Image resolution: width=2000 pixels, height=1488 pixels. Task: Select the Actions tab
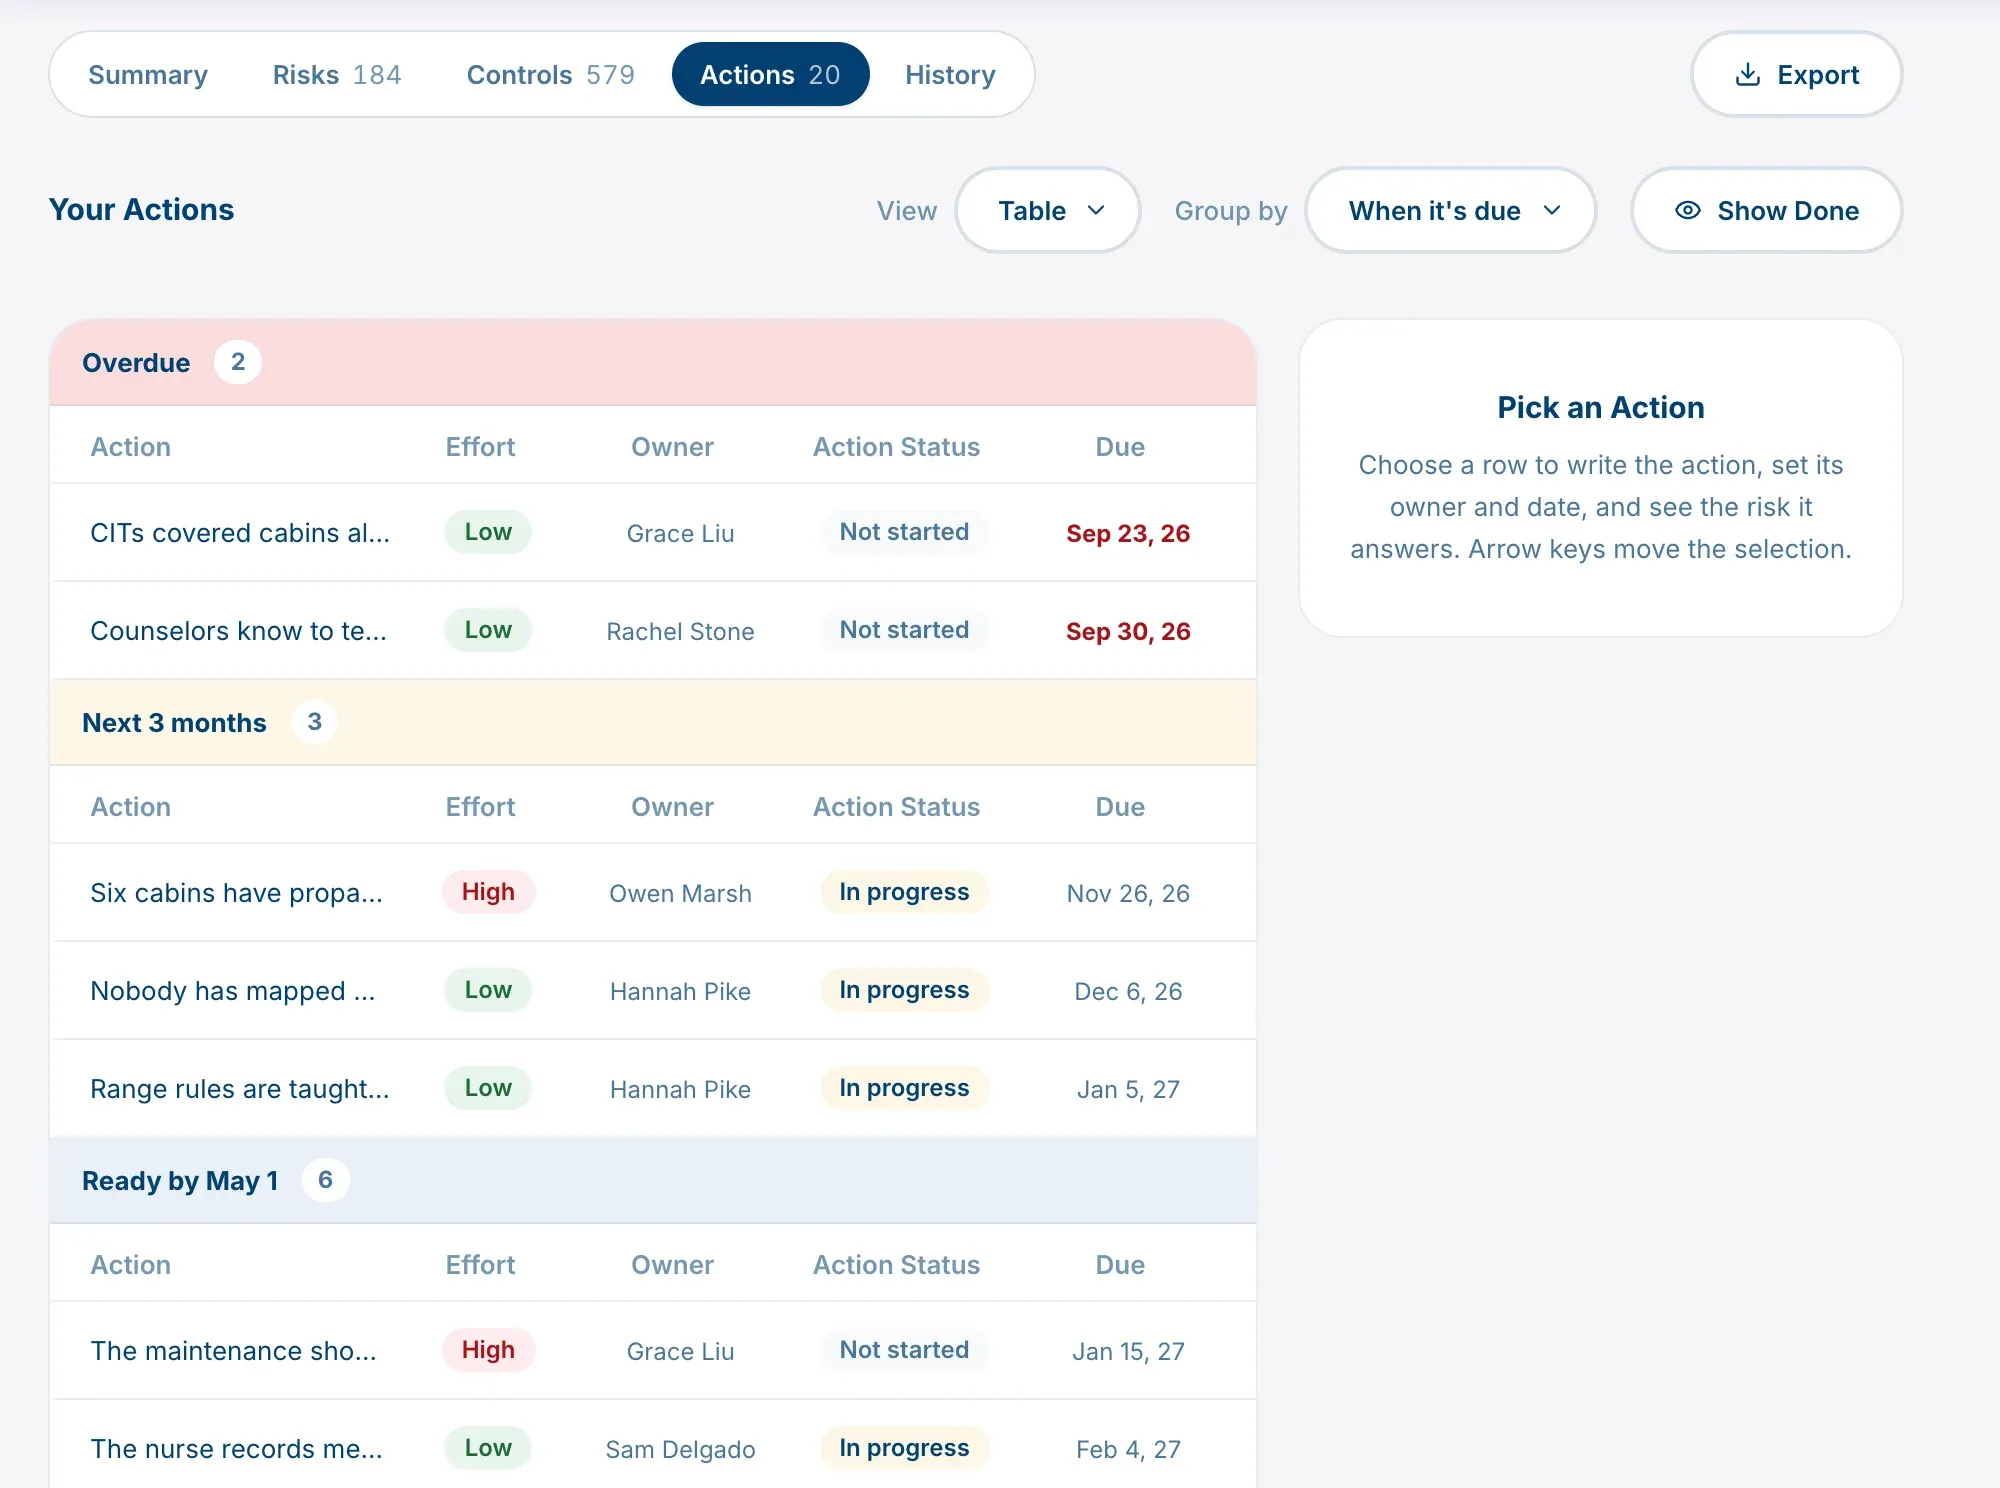[x=770, y=75]
